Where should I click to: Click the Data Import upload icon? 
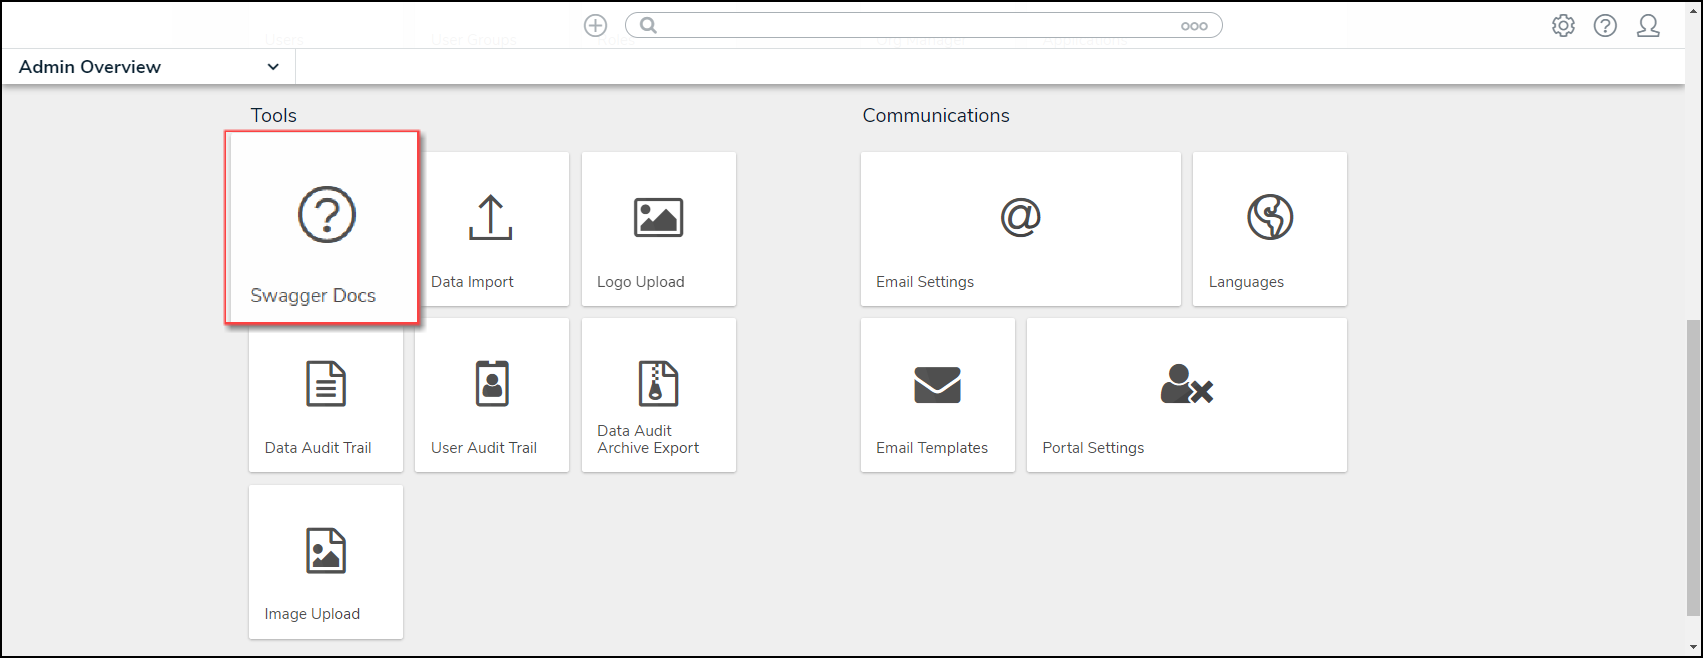(490, 218)
